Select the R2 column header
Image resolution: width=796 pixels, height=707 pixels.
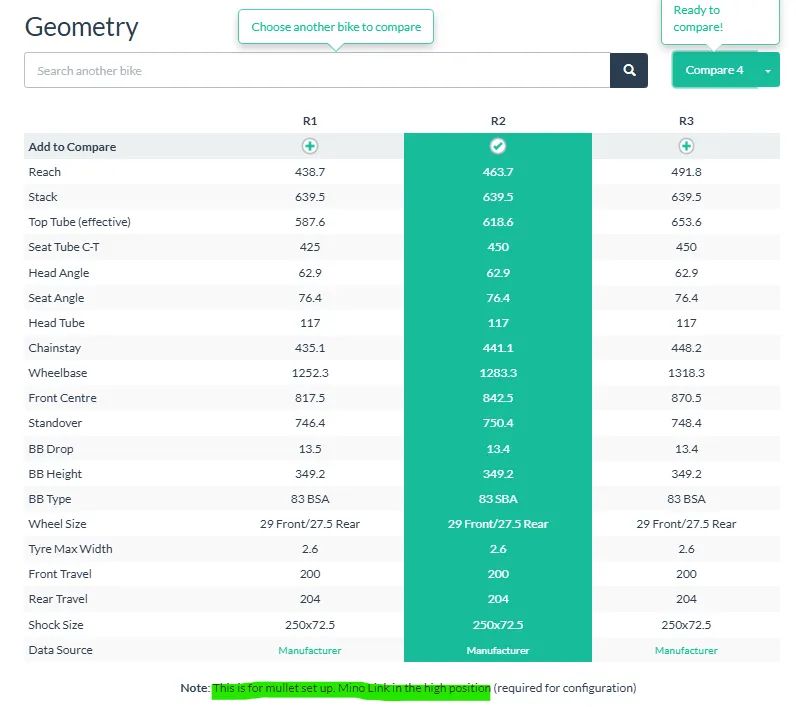498,121
